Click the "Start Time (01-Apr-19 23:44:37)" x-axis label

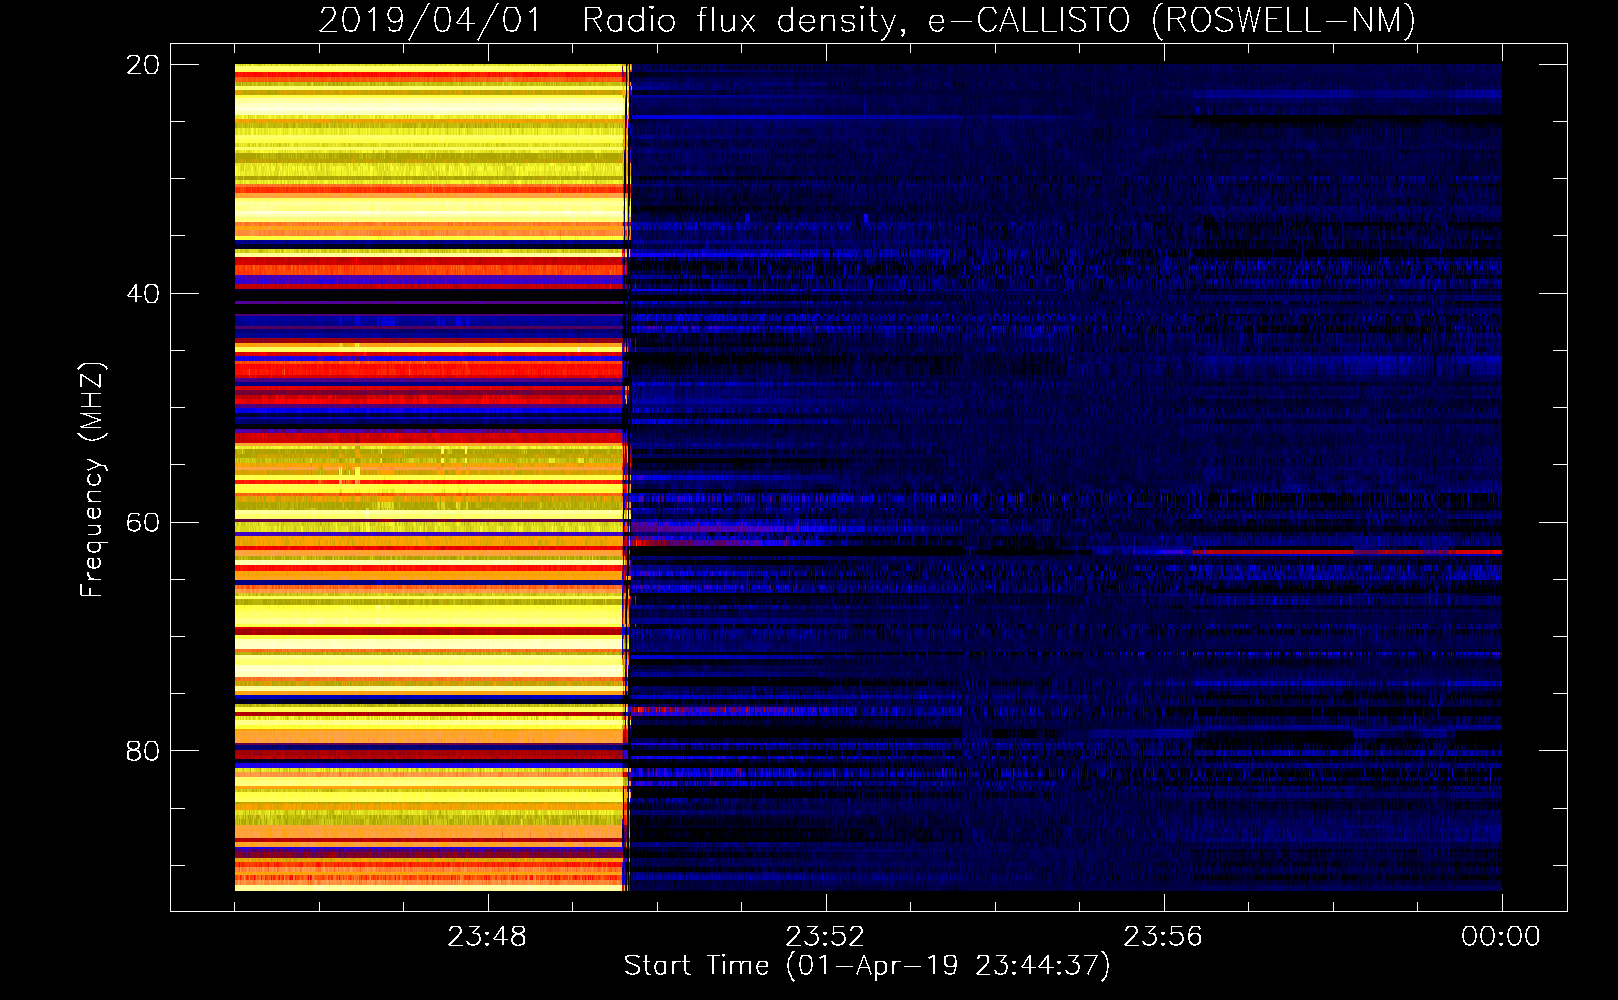point(867,966)
